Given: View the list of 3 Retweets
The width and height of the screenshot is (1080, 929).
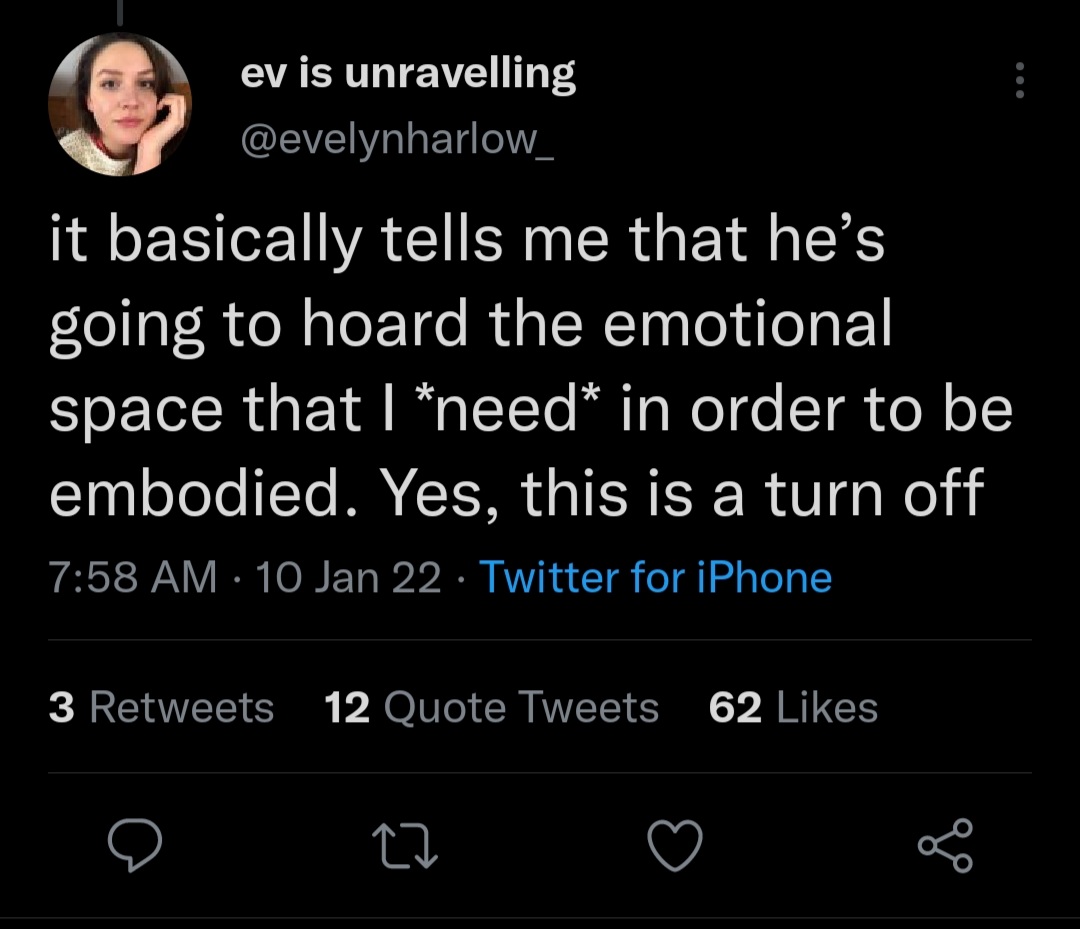Looking at the screenshot, I should pos(161,708).
